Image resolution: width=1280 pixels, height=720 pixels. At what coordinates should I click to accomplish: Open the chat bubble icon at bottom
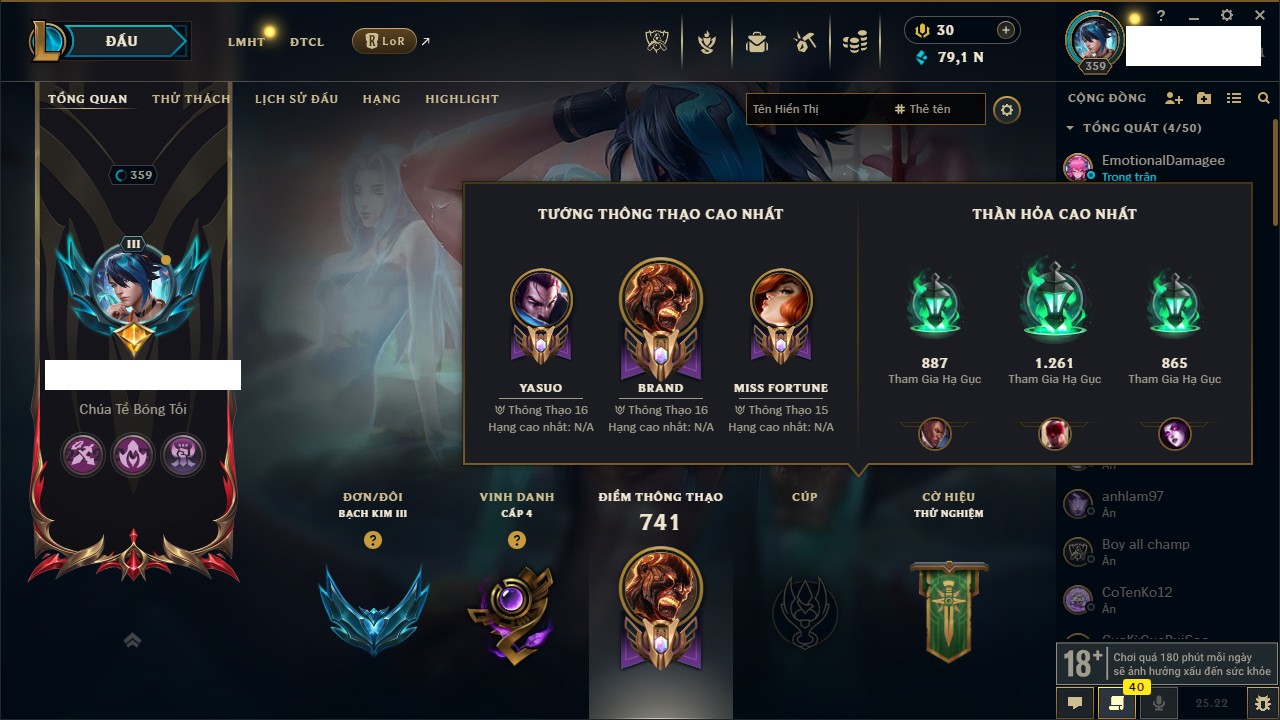pos(1075,703)
